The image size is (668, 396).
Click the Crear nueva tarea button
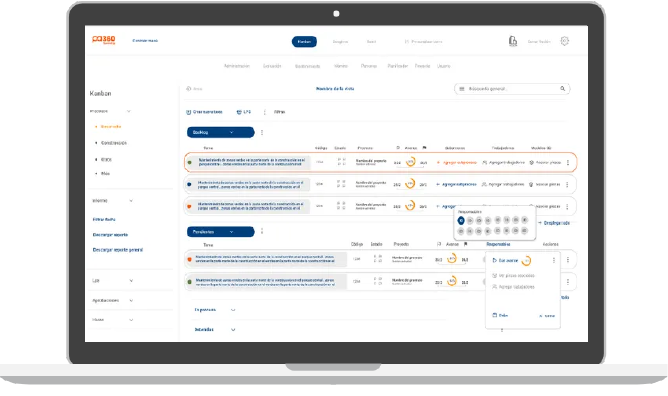pyautogui.click(x=204, y=112)
